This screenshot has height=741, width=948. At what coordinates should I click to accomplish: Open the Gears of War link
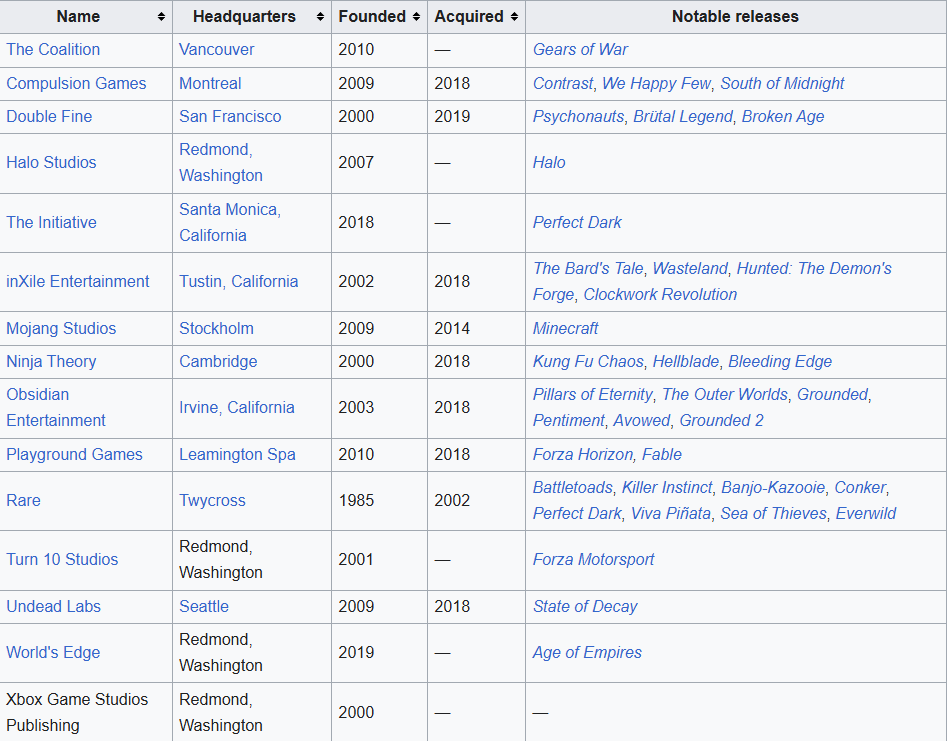tap(580, 50)
